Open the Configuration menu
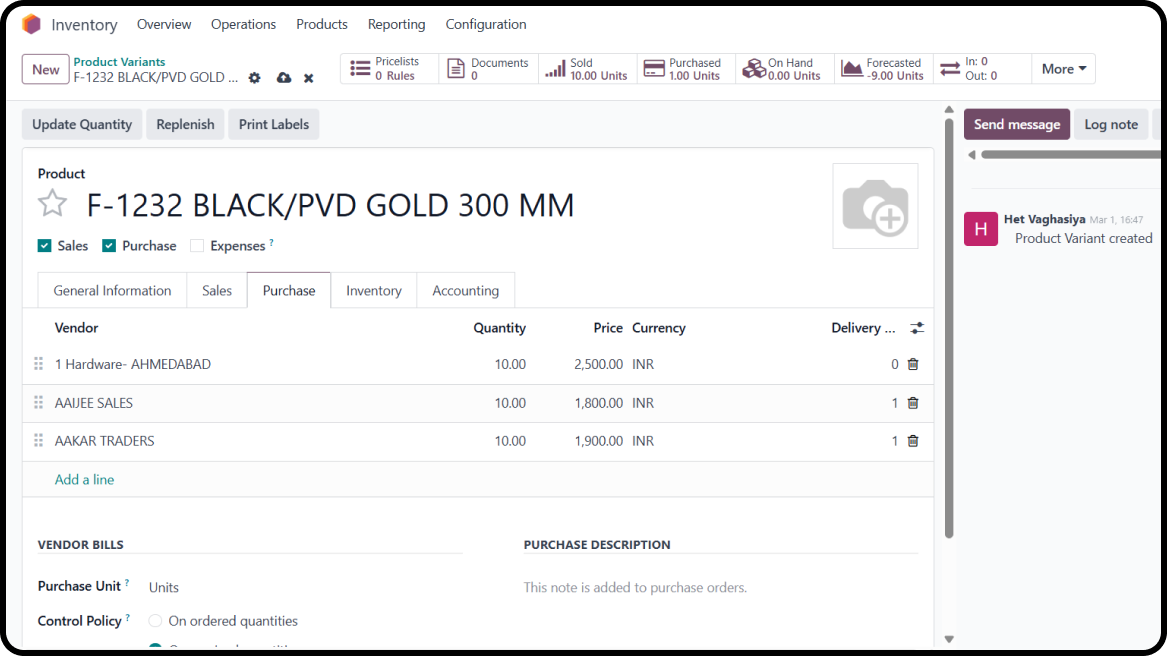Viewport: 1167px width, 656px height. pyautogui.click(x=485, y=24)
